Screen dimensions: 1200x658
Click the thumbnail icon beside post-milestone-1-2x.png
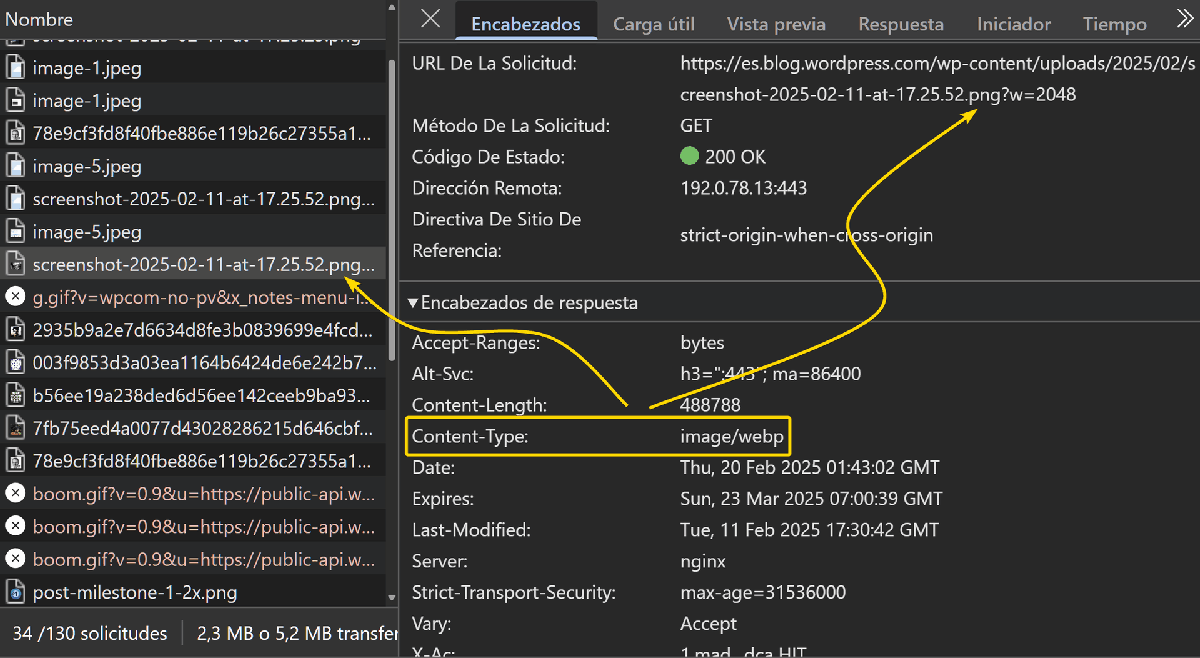(14, 592)
